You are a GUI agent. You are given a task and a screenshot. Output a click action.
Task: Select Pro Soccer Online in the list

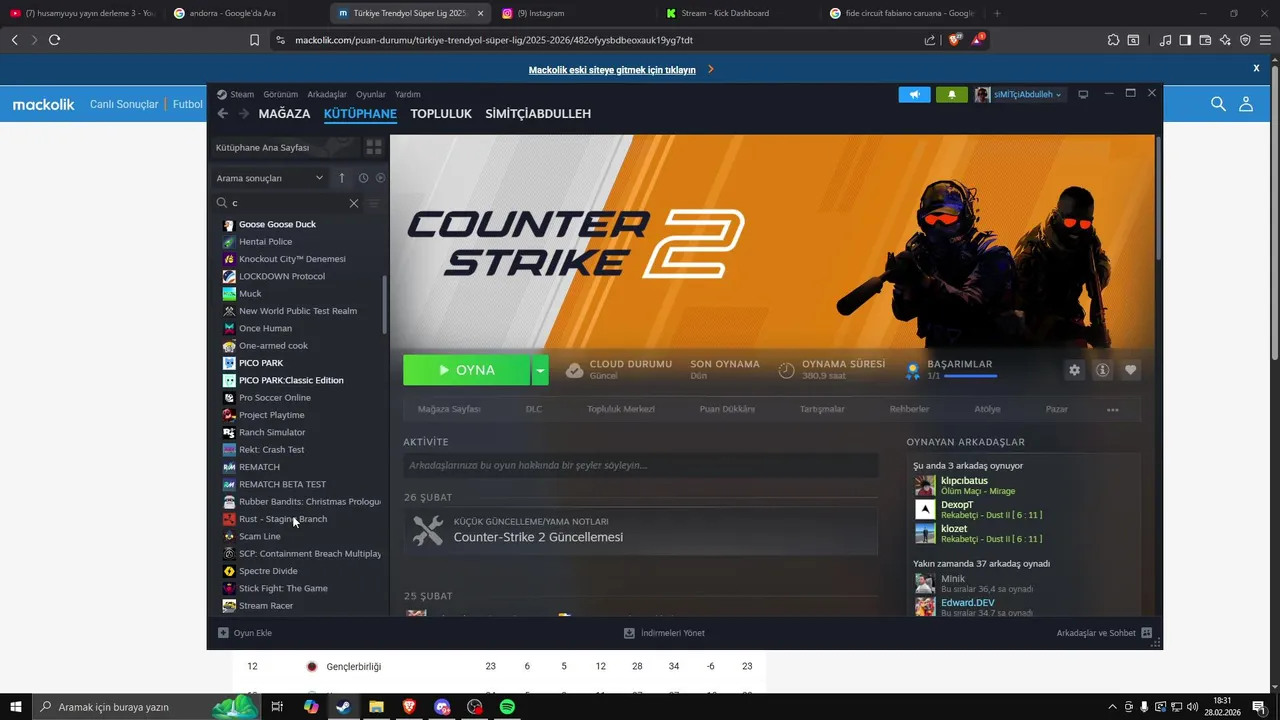(x=275, y=398)
